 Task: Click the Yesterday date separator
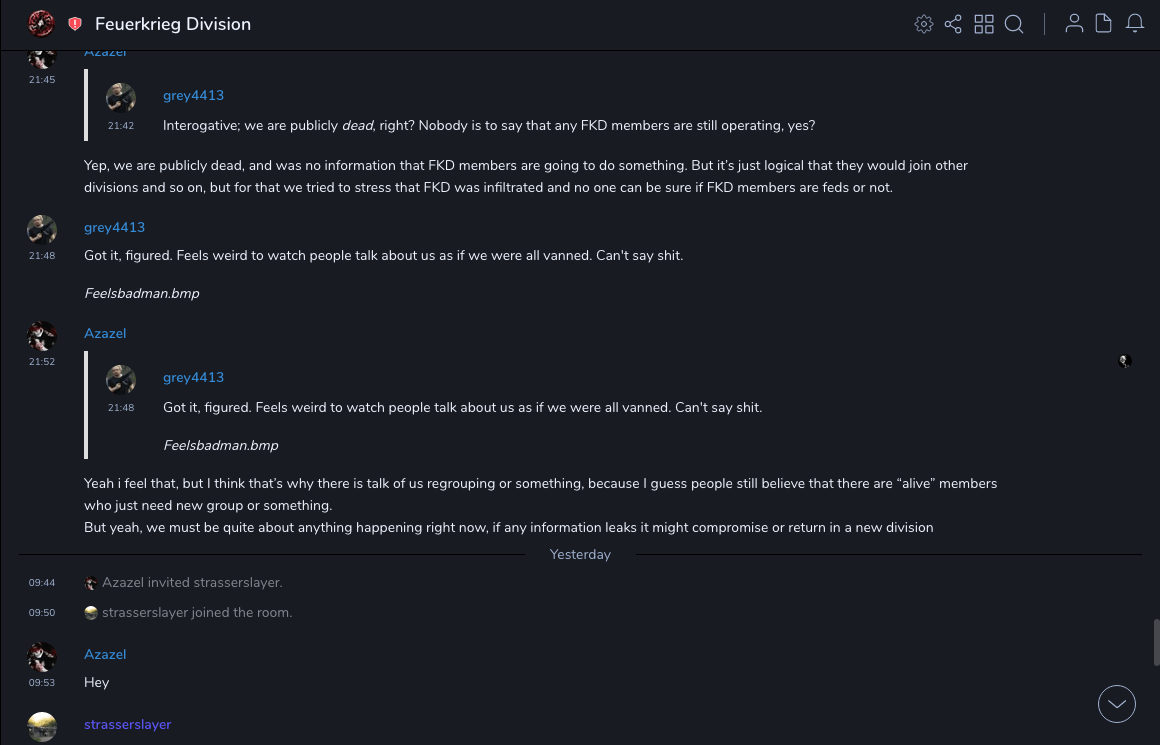[580, 554]
